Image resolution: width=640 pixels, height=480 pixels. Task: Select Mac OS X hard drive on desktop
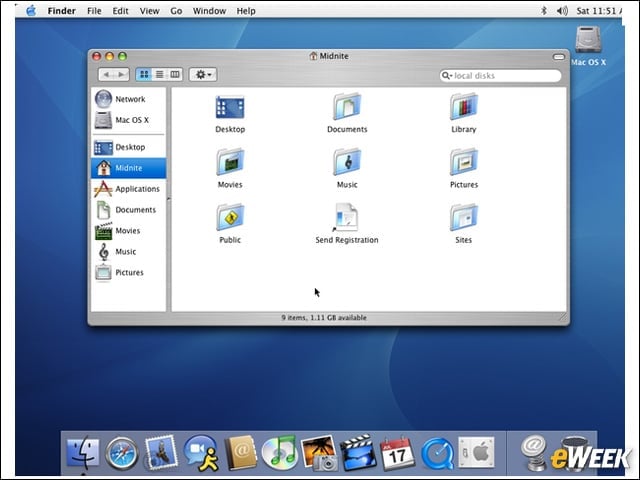588,45
